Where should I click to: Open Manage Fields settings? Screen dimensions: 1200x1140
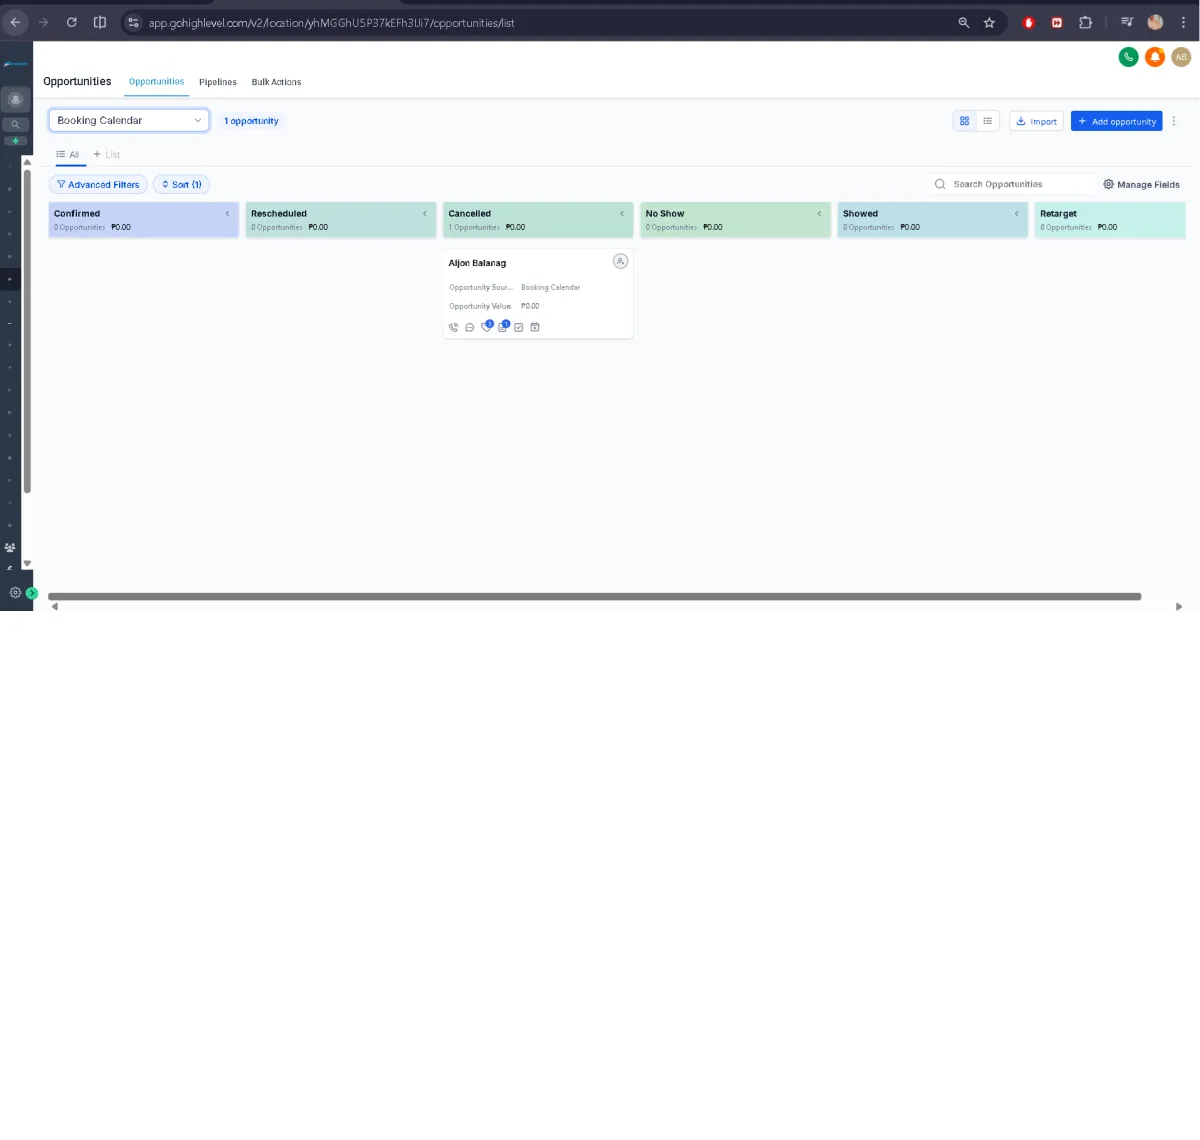[x=1141, y=184]
